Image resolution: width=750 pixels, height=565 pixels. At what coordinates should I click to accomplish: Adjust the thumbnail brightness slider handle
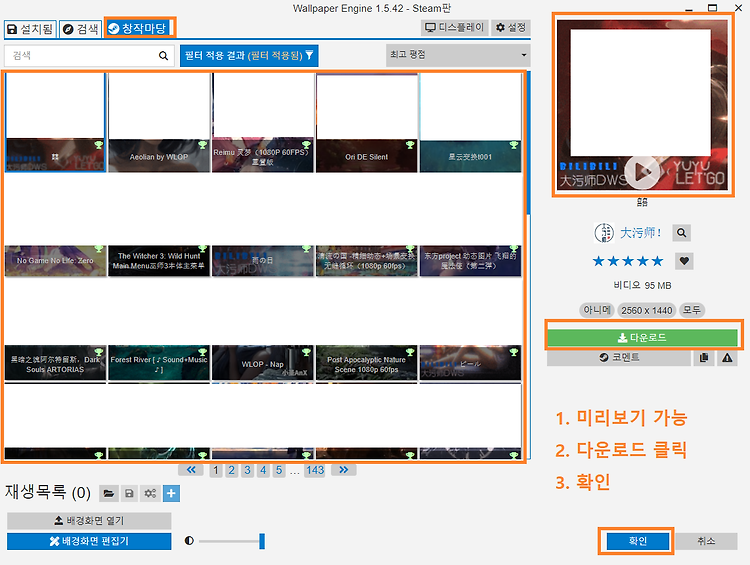tap(262, 541)
